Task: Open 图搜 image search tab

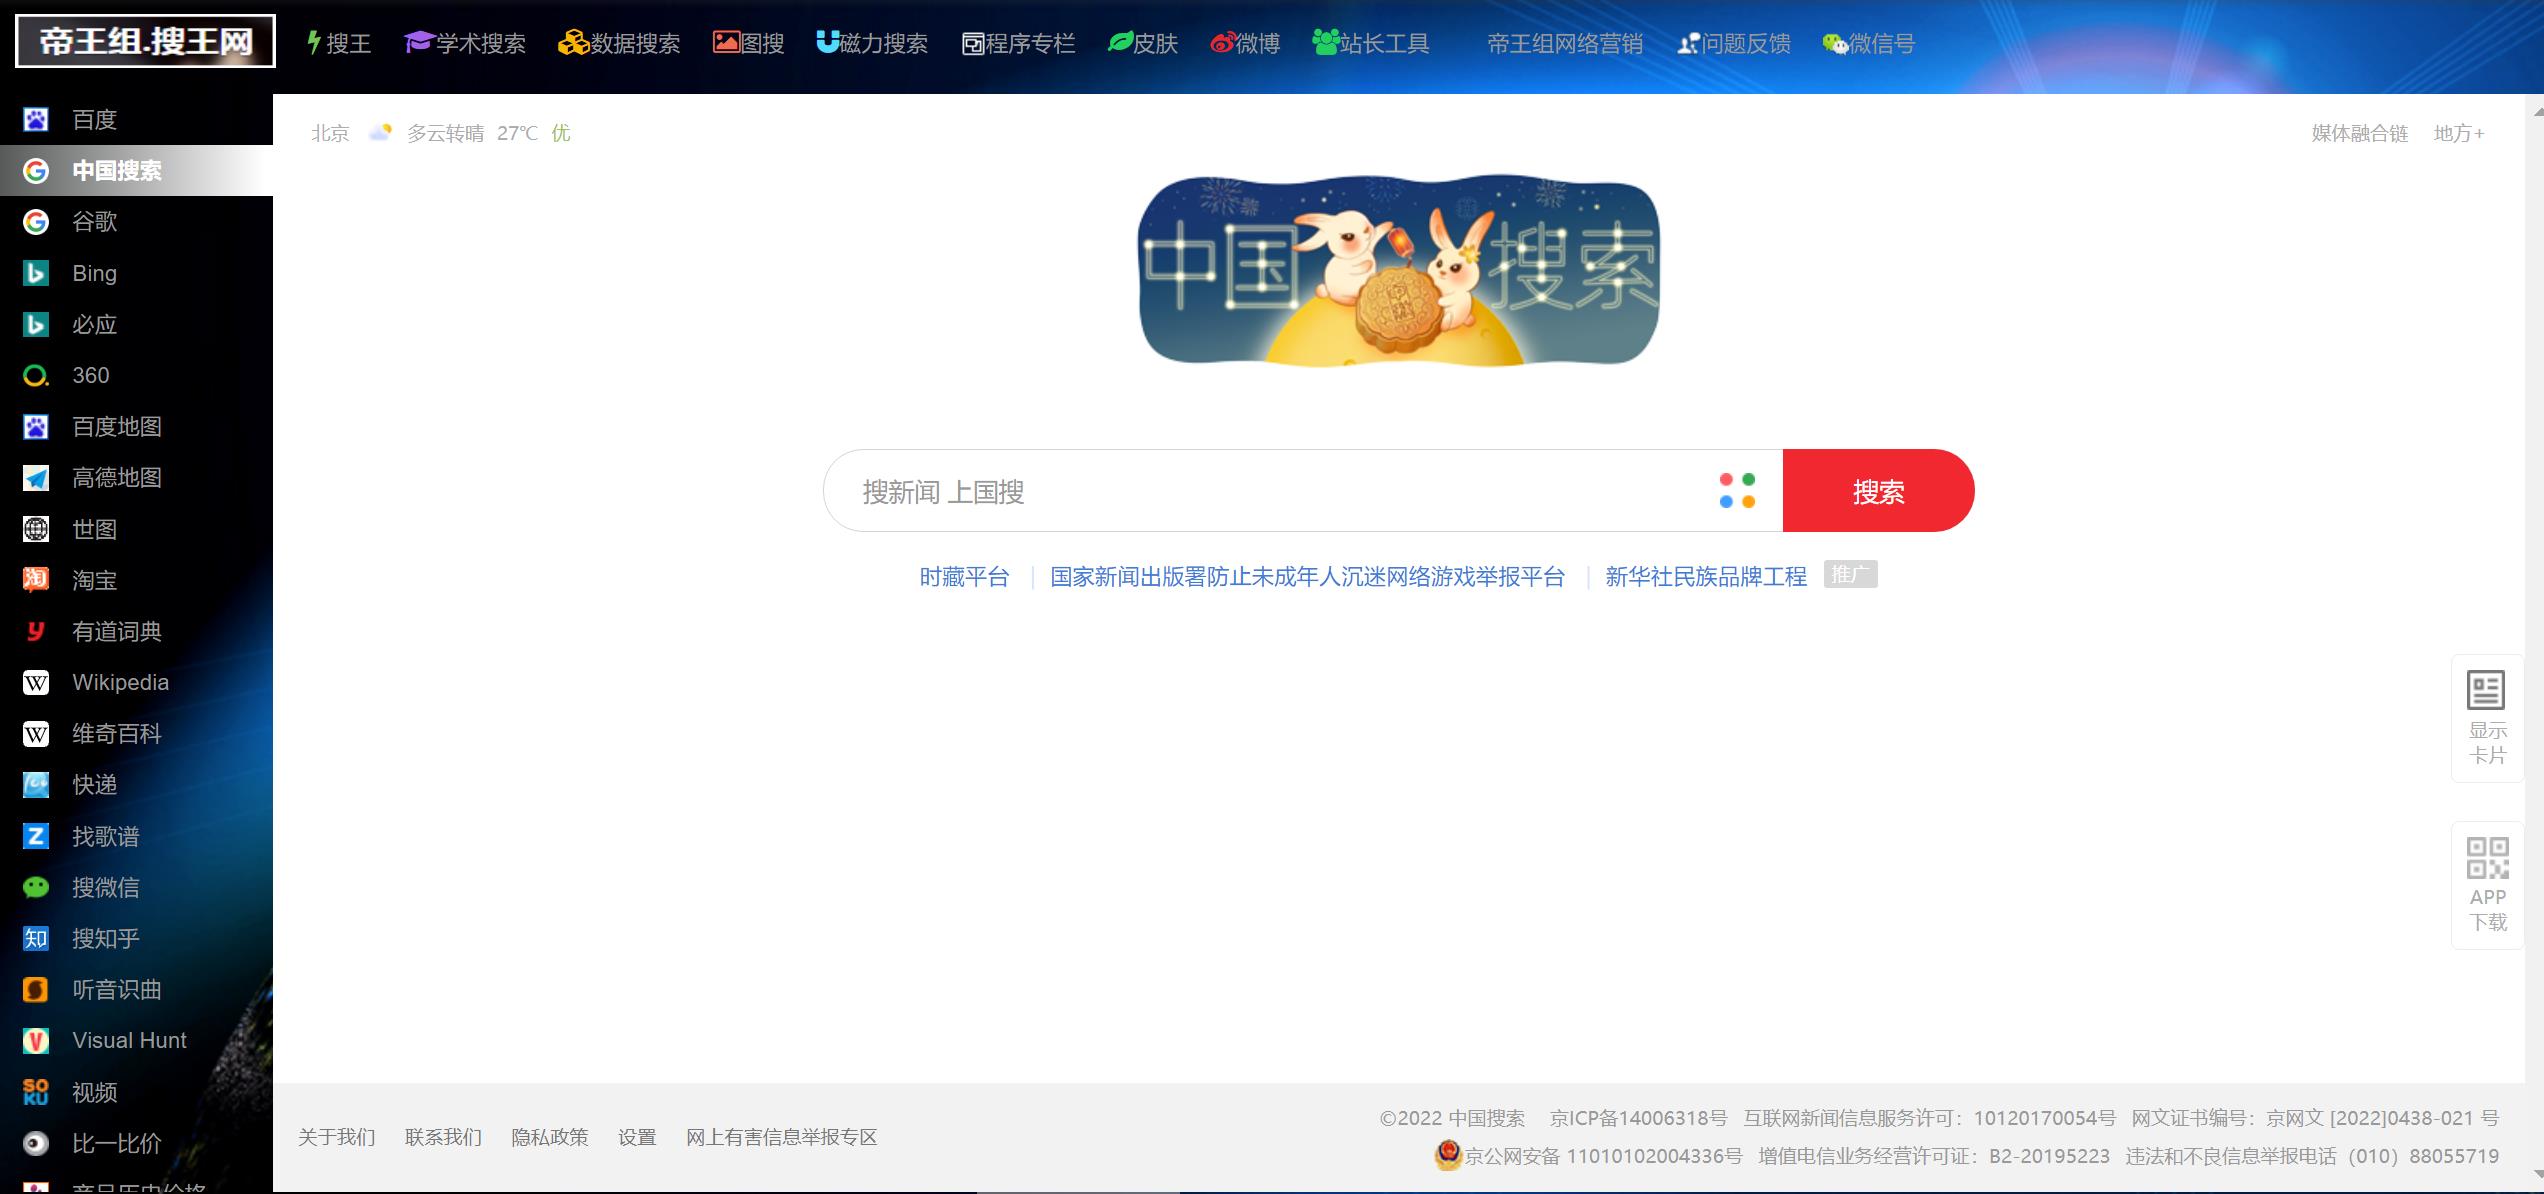Action: click(748, 43)
